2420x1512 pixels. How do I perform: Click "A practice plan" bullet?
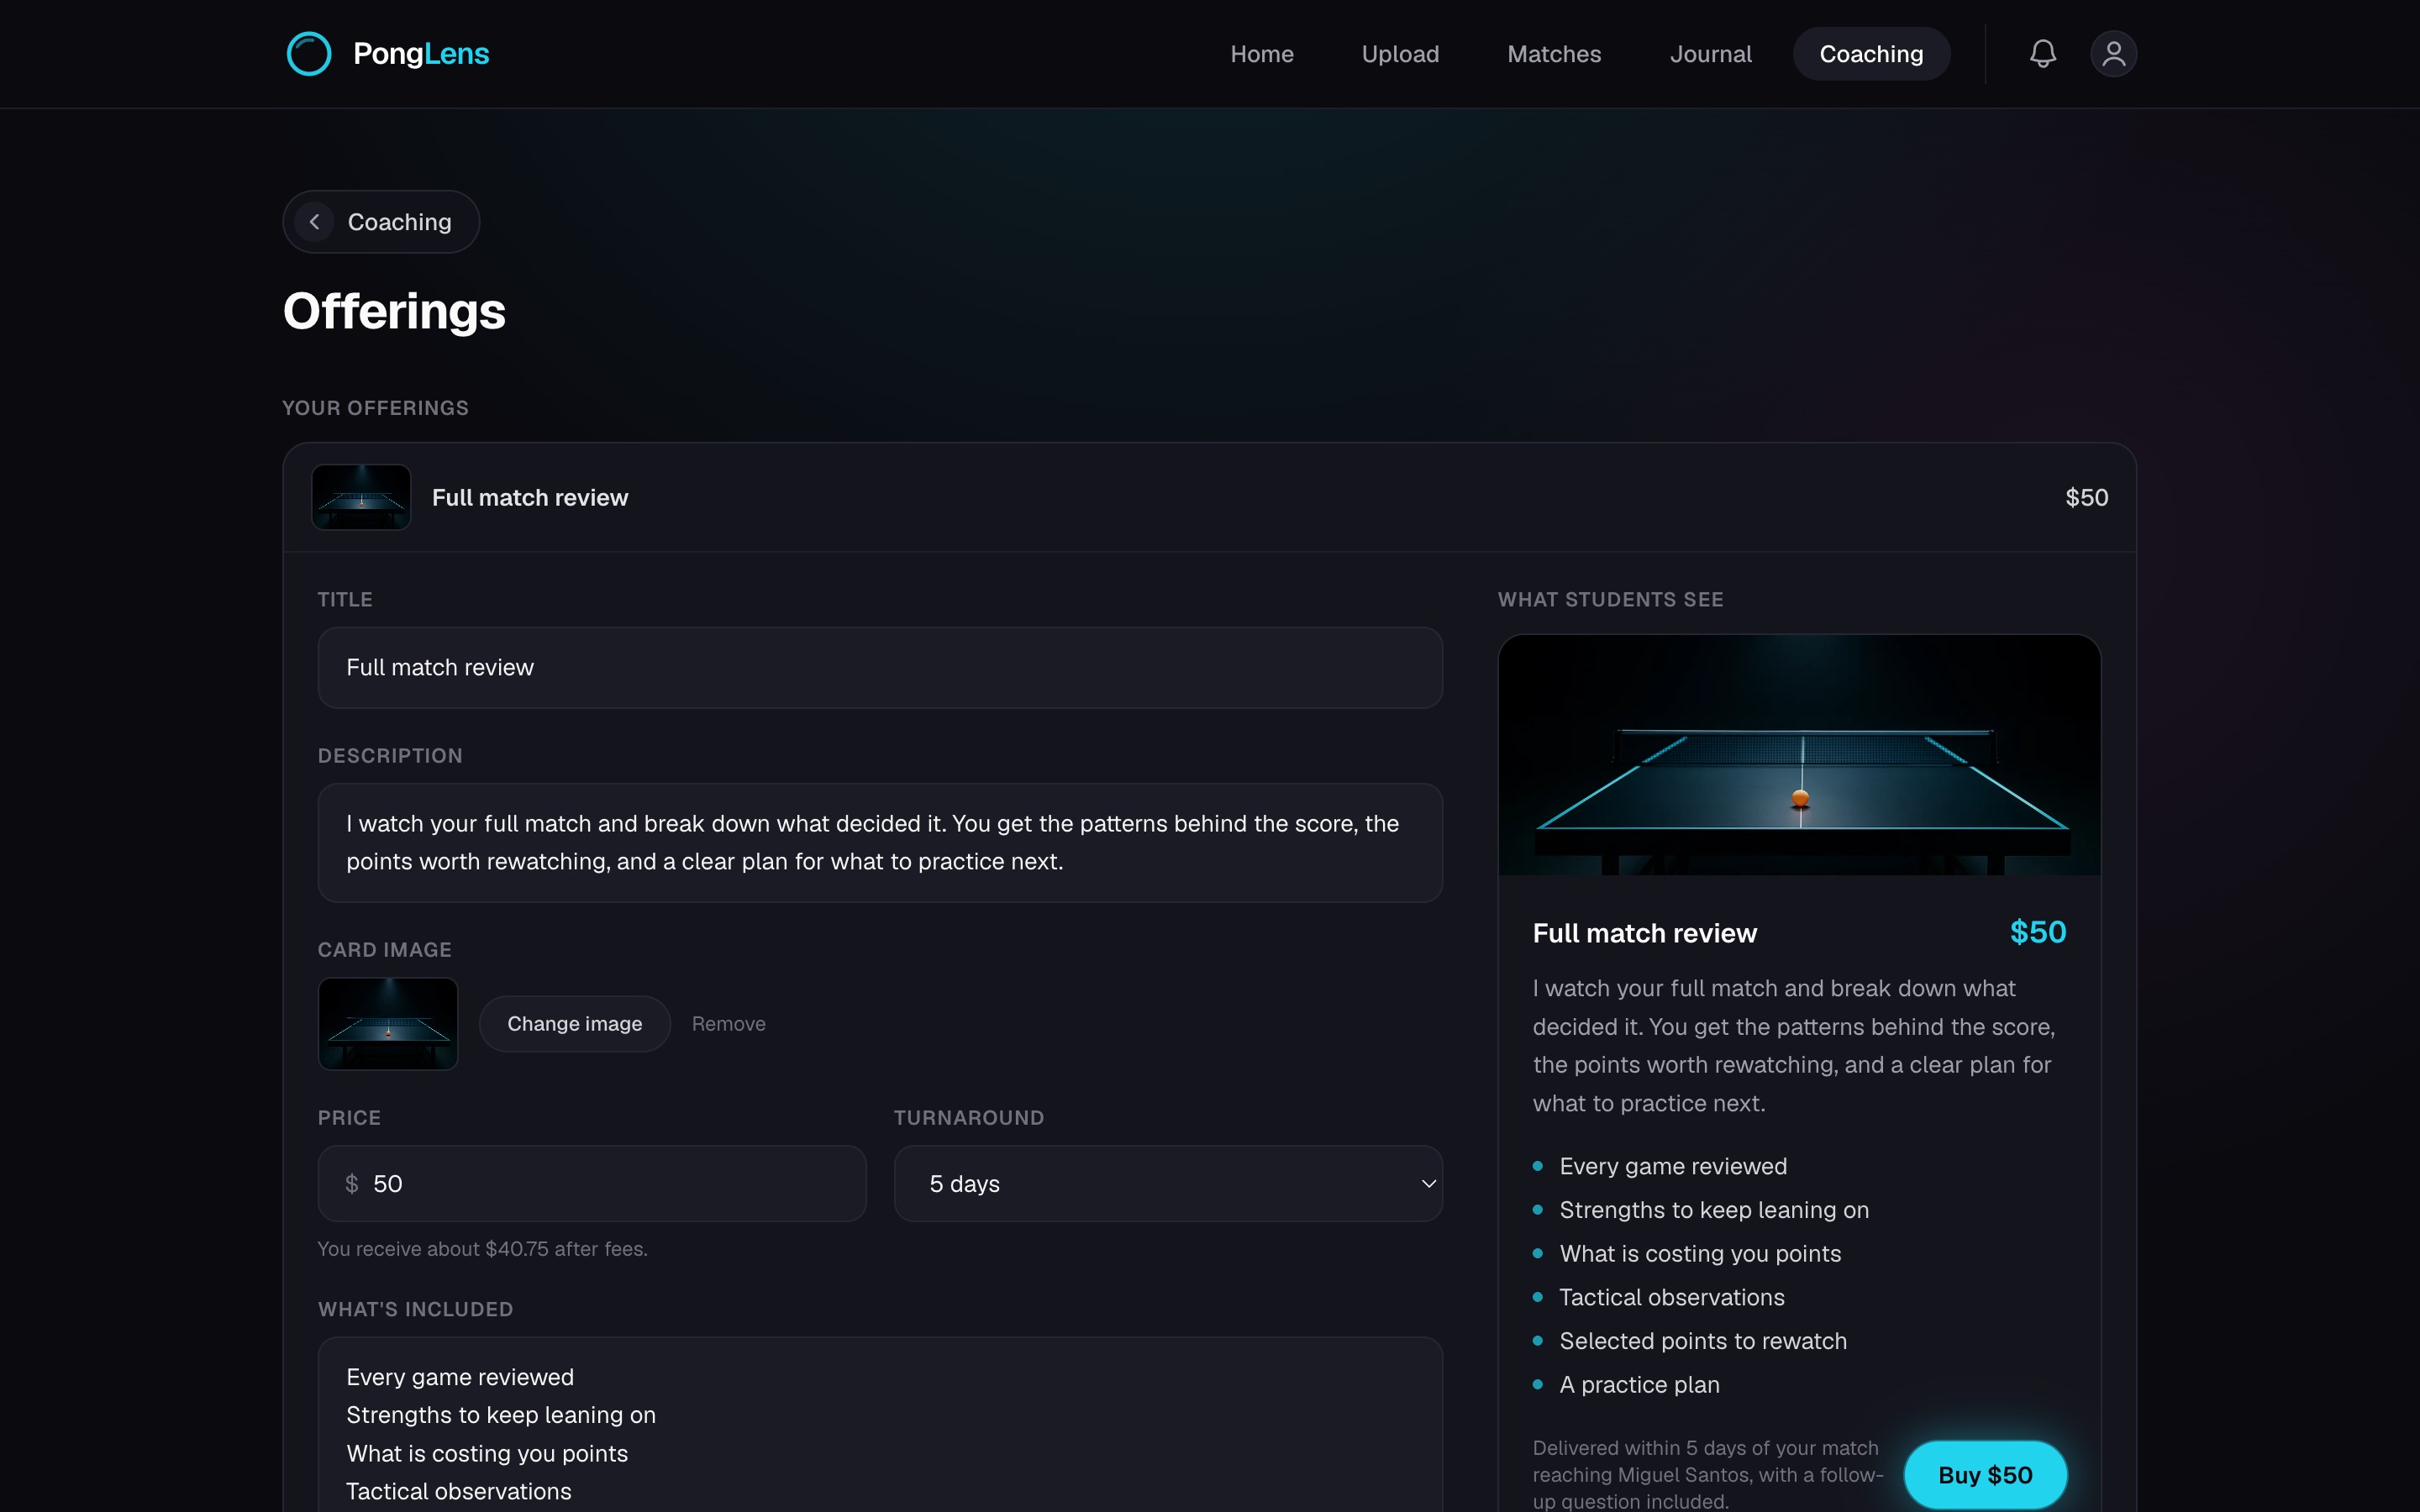pos(1639,1385)
